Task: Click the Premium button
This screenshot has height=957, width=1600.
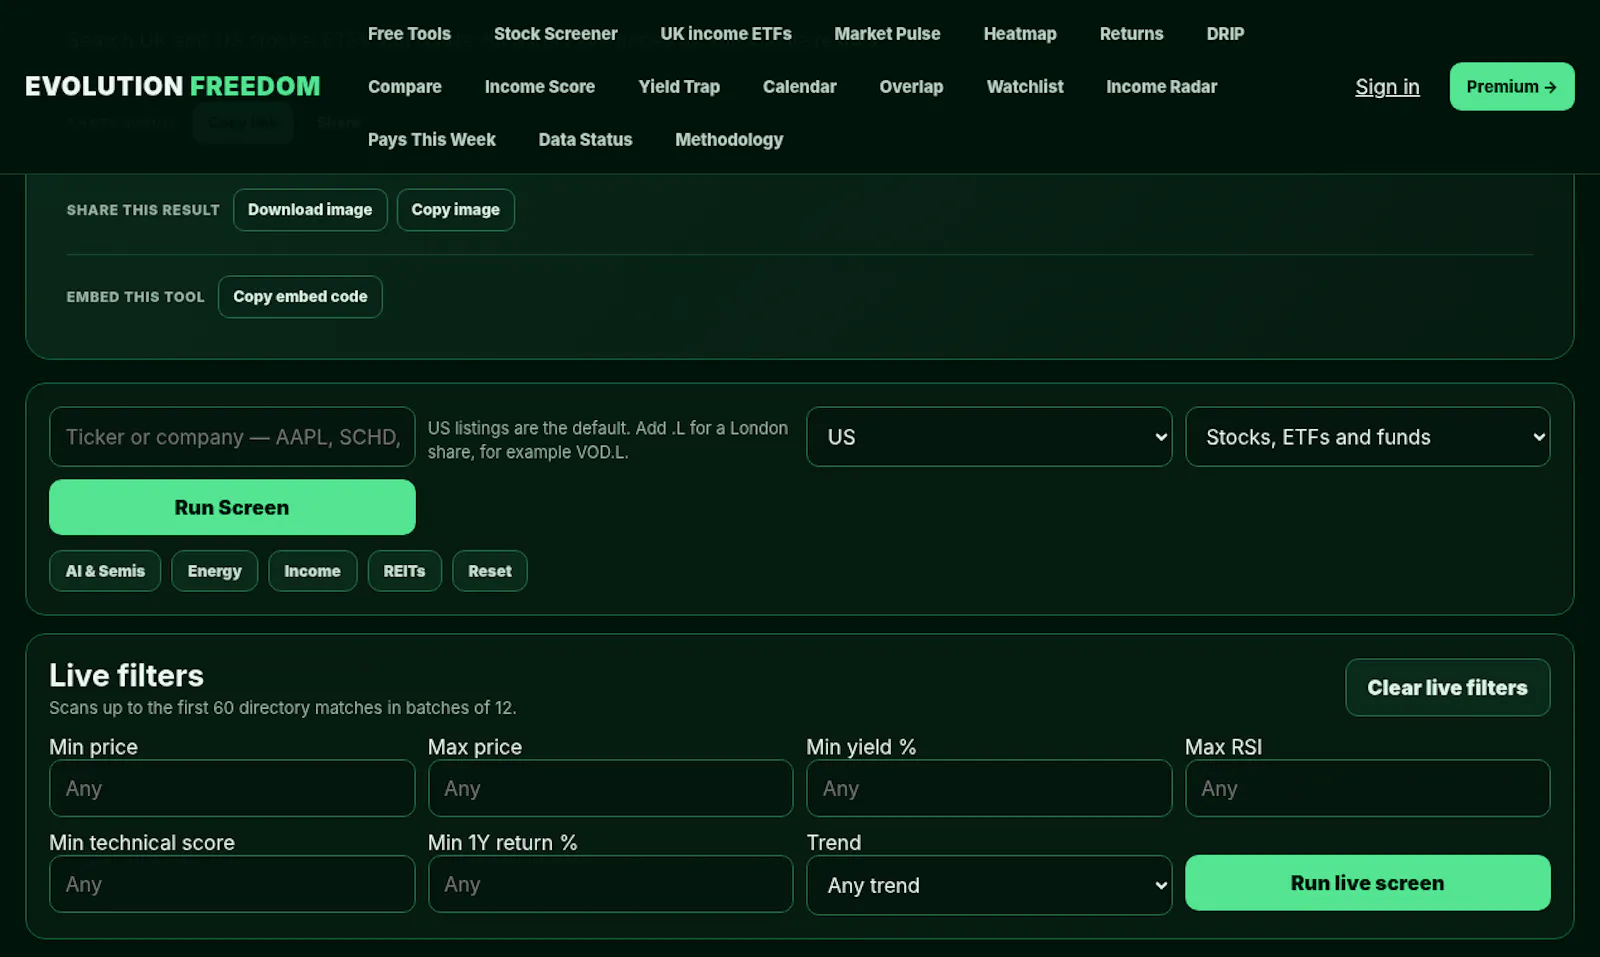Action: (1512, 87)
